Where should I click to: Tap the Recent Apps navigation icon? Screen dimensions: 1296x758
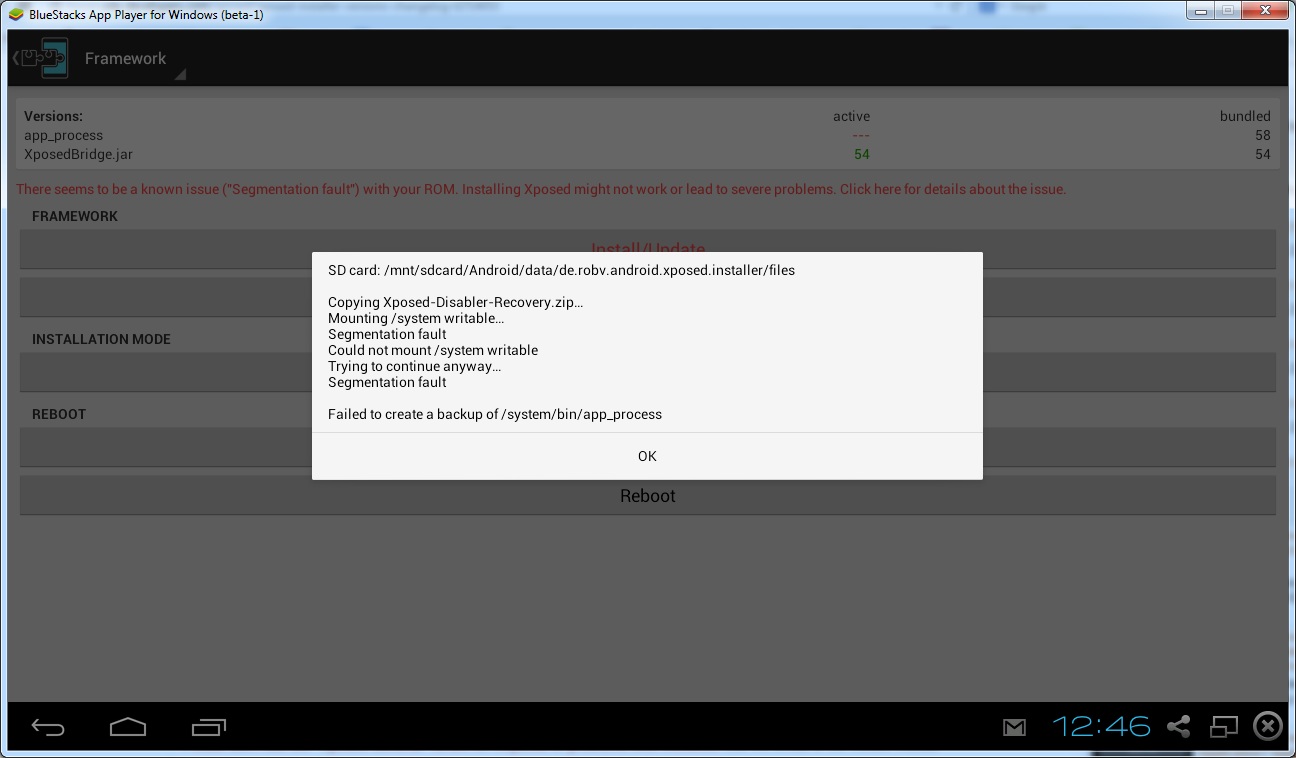click(x=208, y=727)
